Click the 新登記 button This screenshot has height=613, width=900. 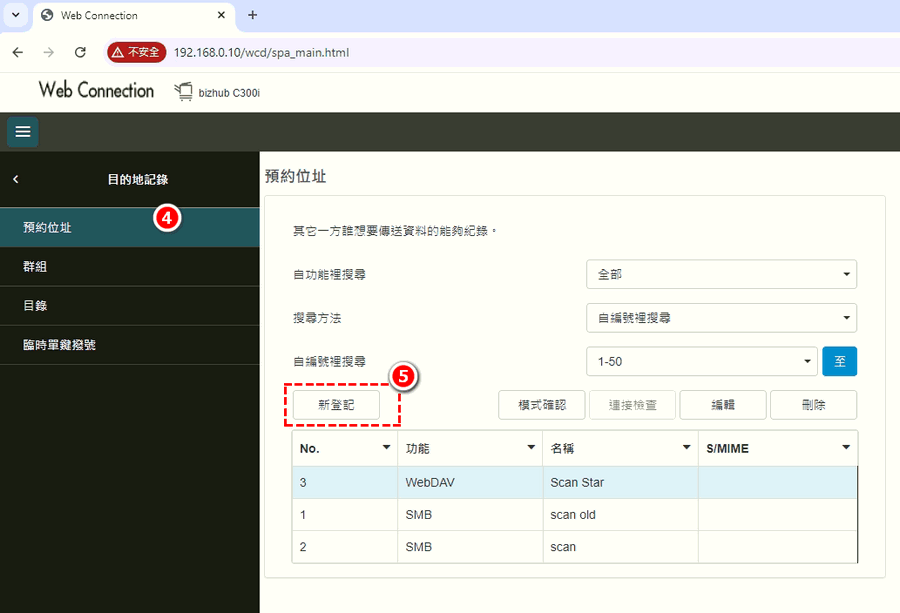coord(335,405)
